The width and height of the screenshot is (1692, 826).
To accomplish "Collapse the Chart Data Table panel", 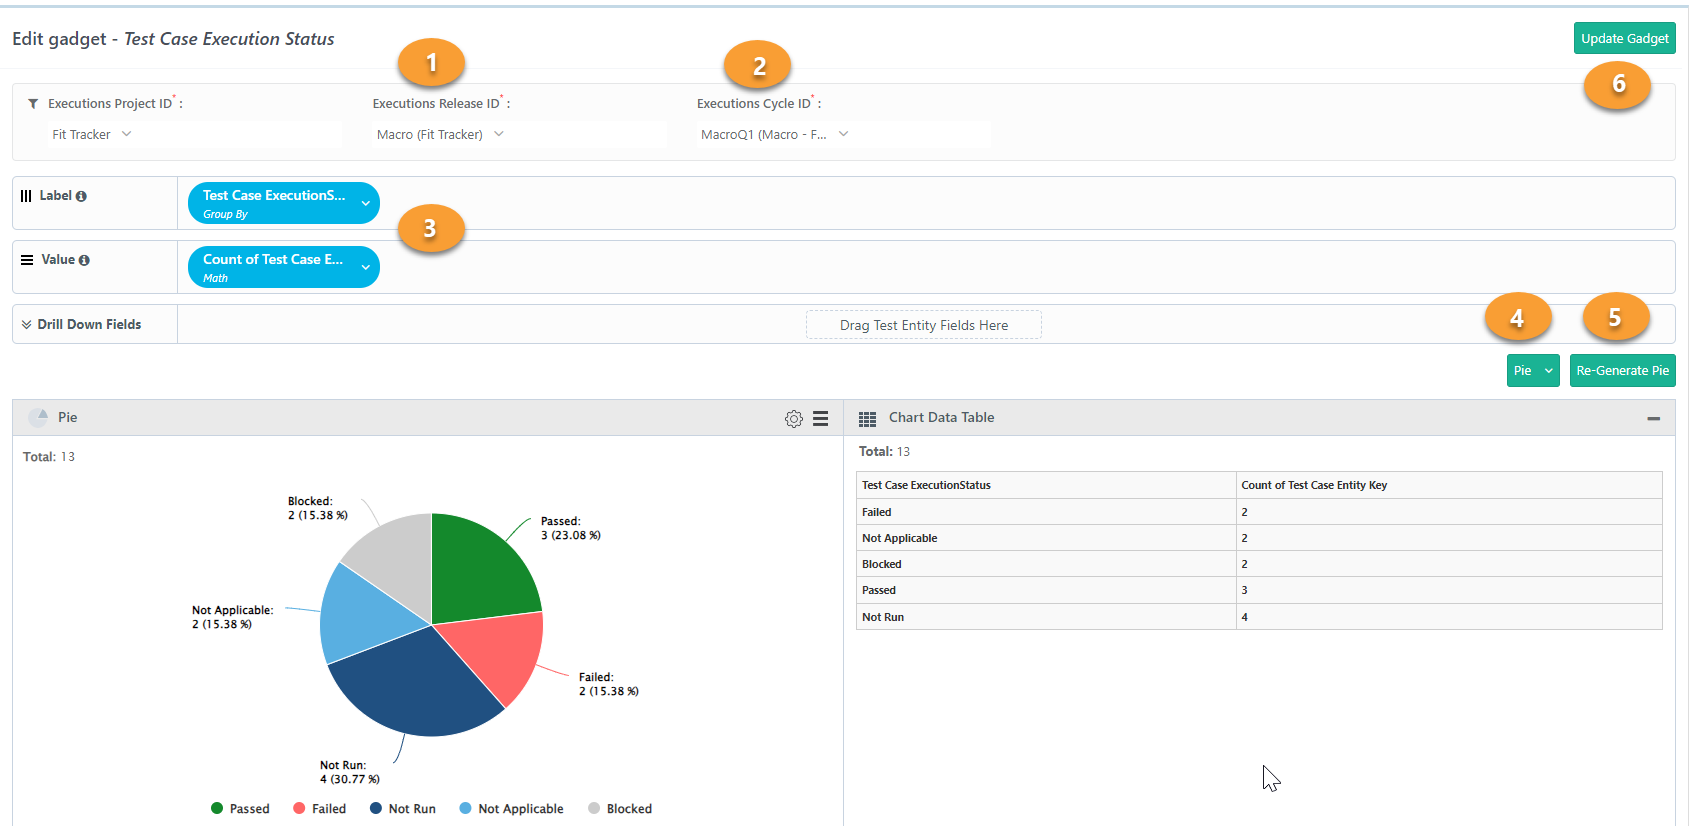I will coord(1654,419).
